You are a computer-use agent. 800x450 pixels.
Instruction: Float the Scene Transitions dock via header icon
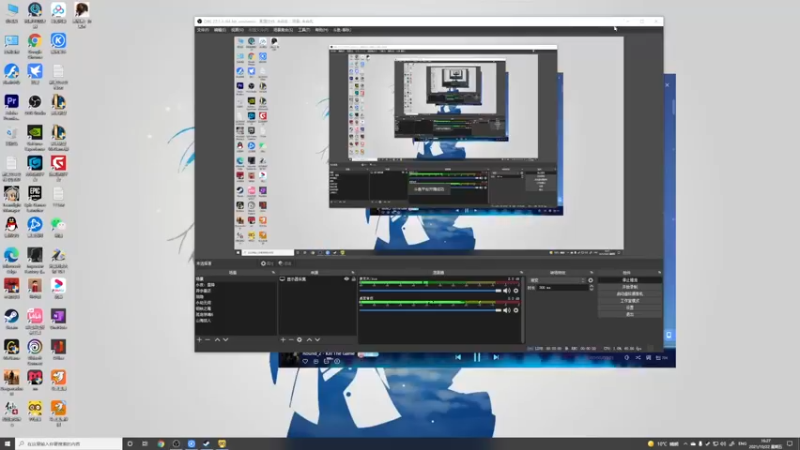[x=591, y=273]
